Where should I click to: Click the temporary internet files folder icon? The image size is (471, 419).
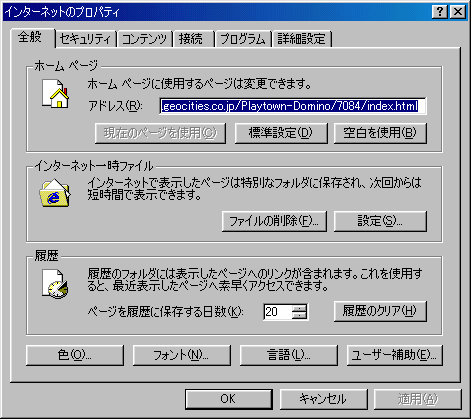pos(55,193)
